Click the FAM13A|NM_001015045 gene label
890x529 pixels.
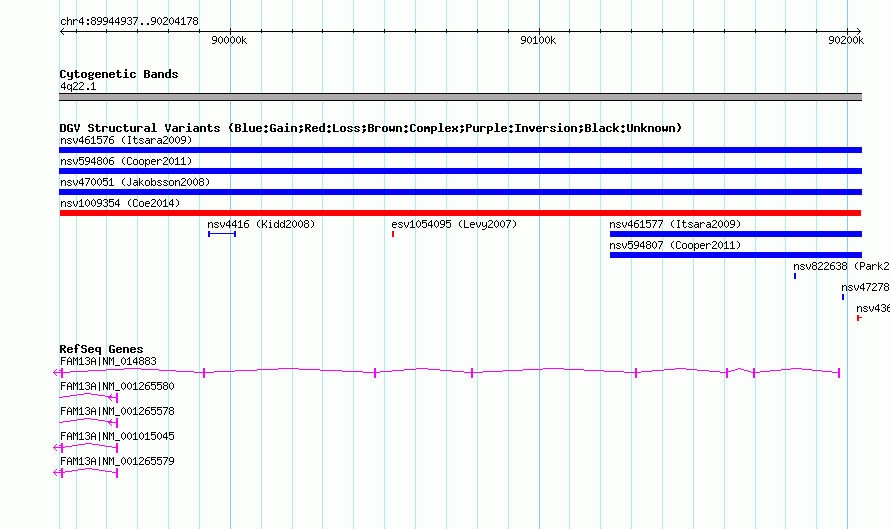coord(117,436)
